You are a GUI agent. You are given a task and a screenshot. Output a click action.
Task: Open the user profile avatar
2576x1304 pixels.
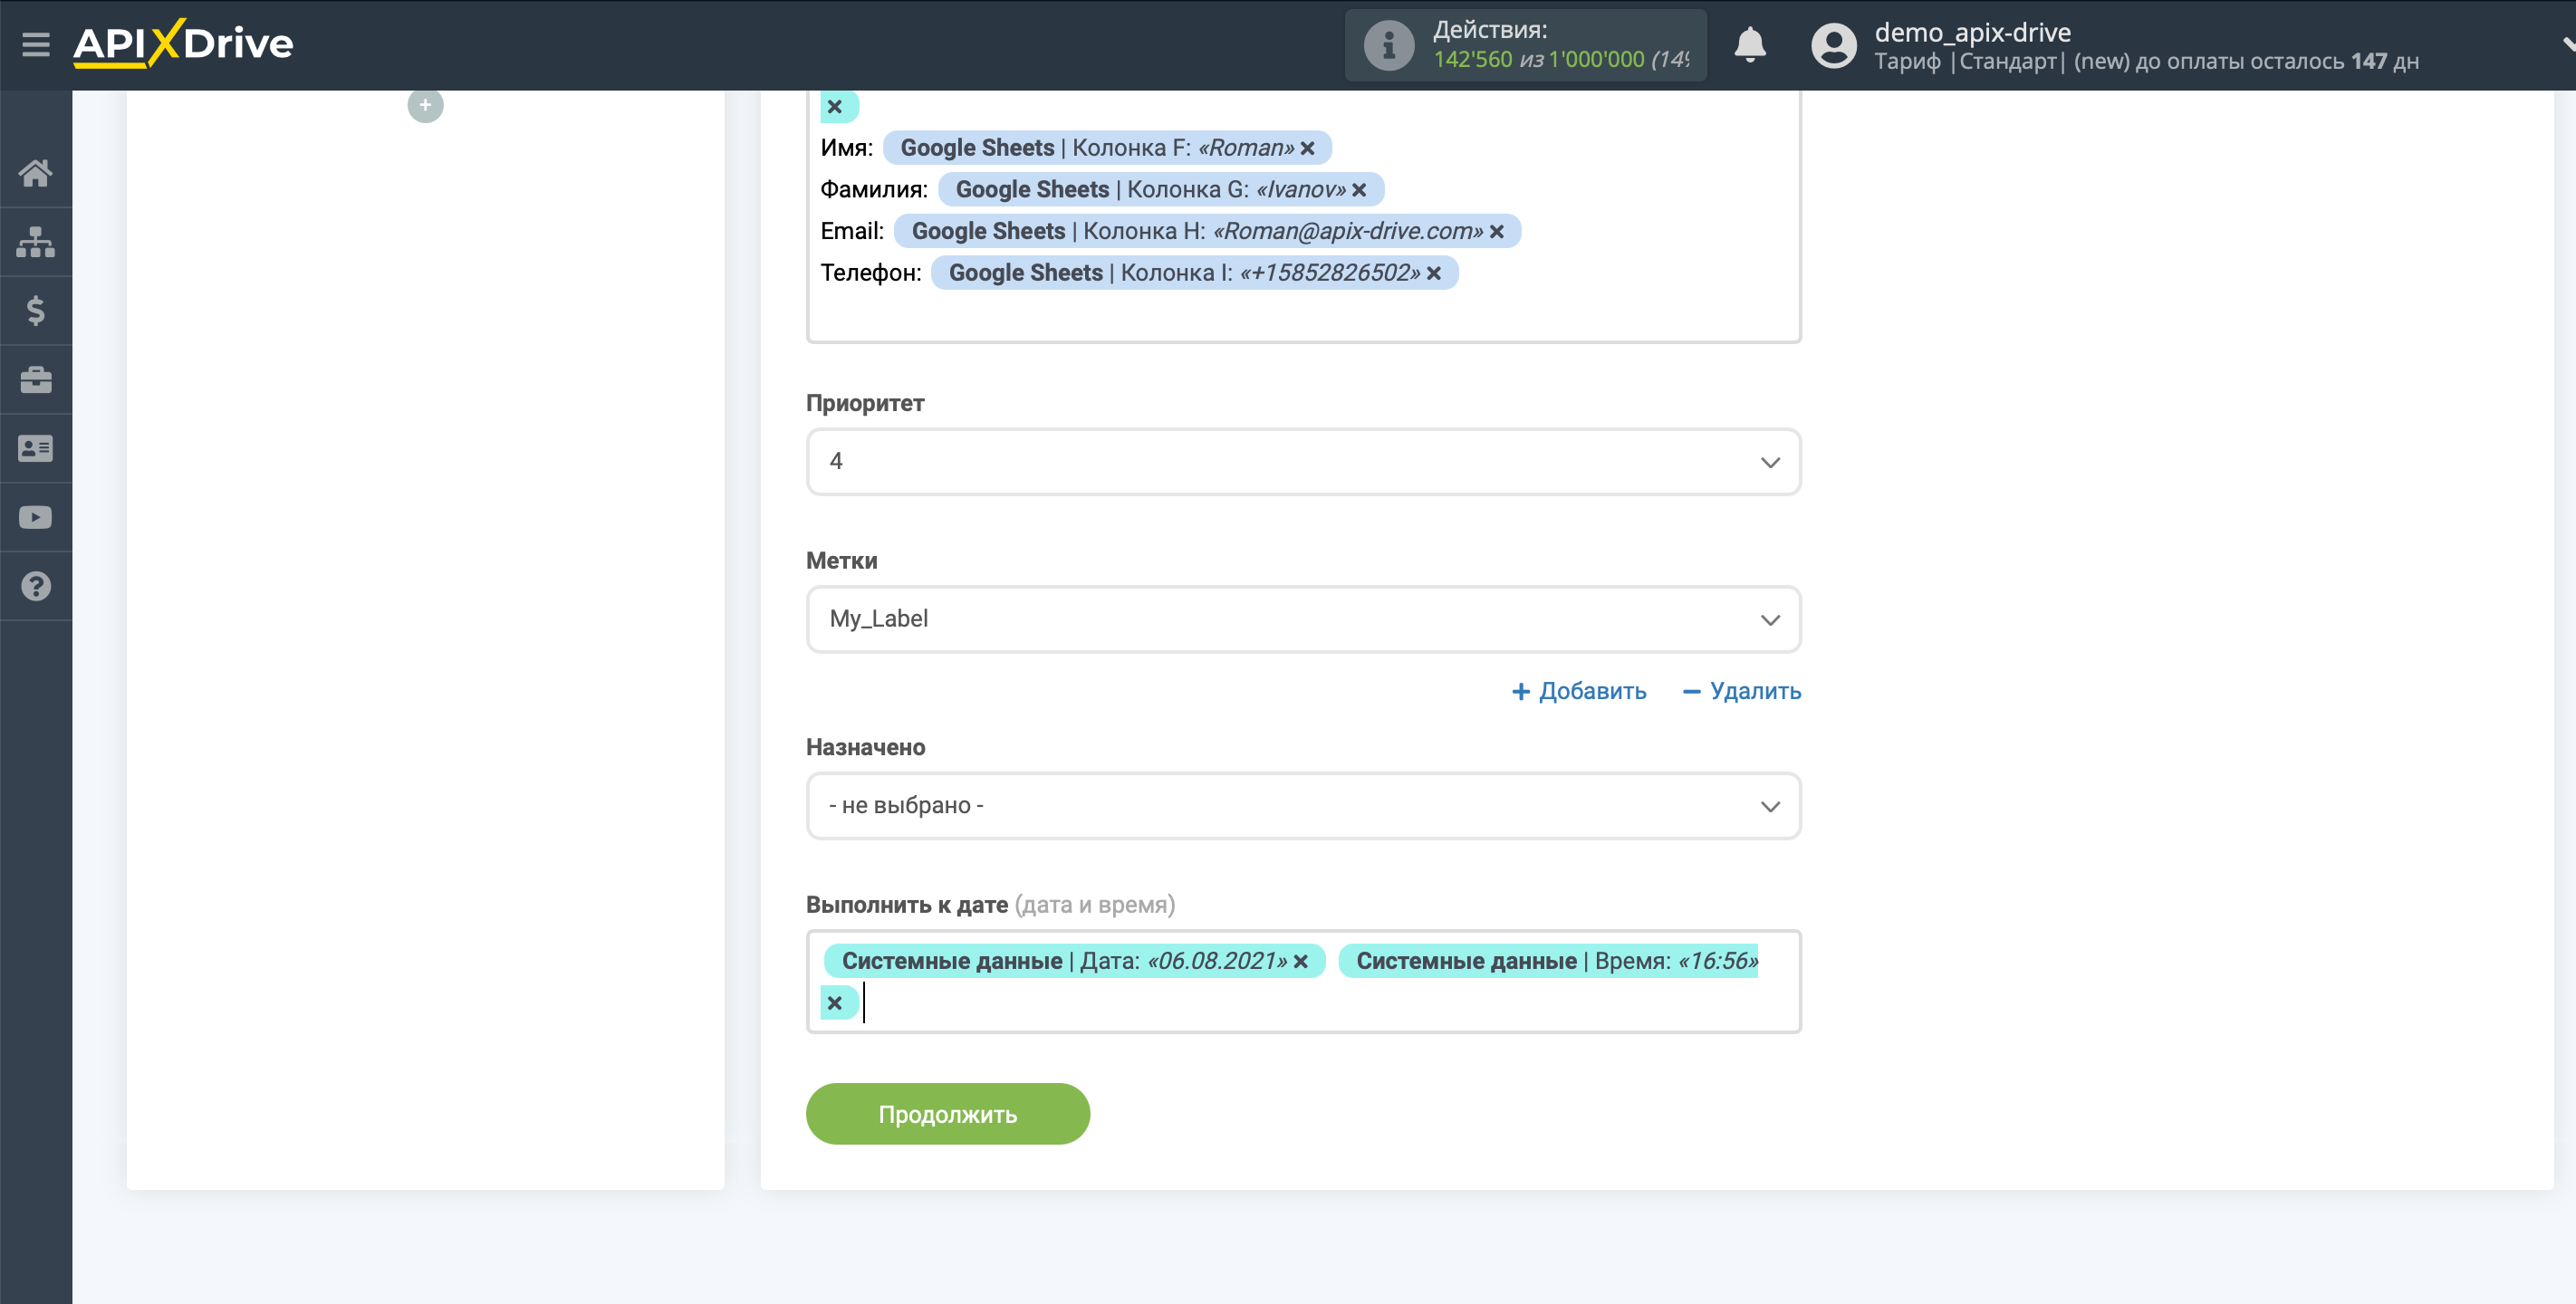point(1833,45)
